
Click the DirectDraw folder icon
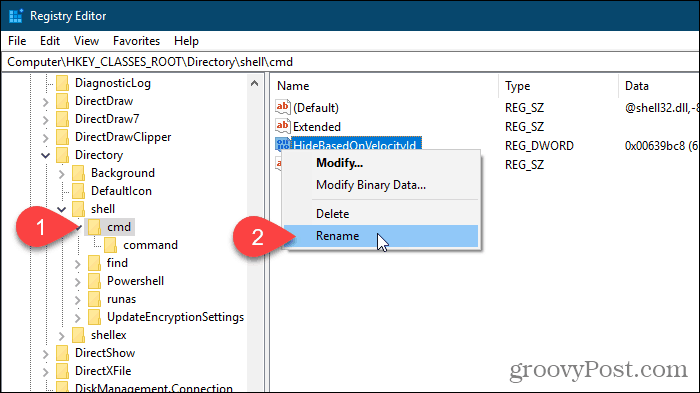point(62,101)
